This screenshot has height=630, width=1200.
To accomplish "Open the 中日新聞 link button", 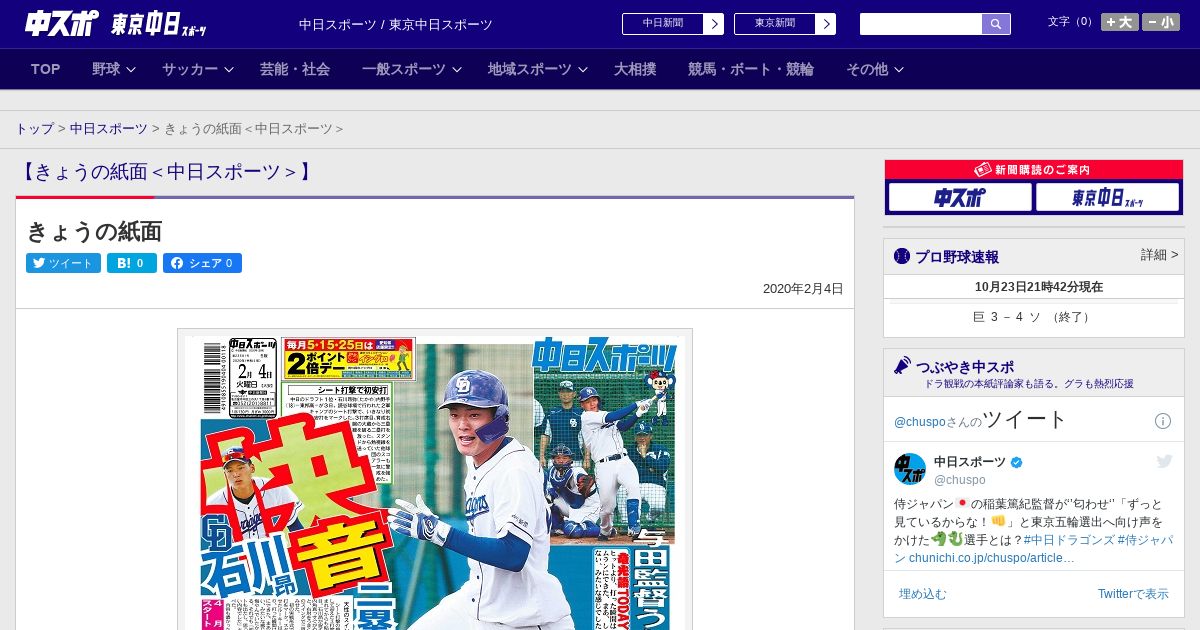I will (662, 24).
